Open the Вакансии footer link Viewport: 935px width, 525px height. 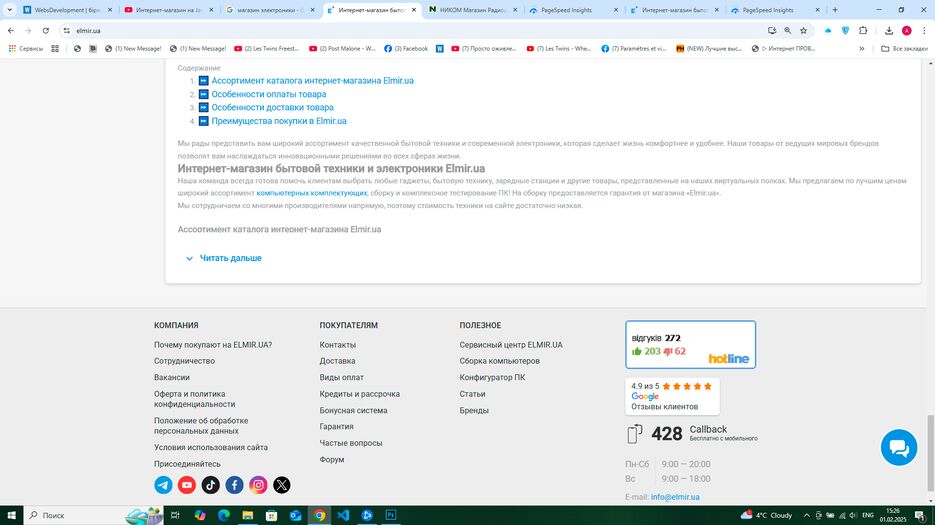172,378
